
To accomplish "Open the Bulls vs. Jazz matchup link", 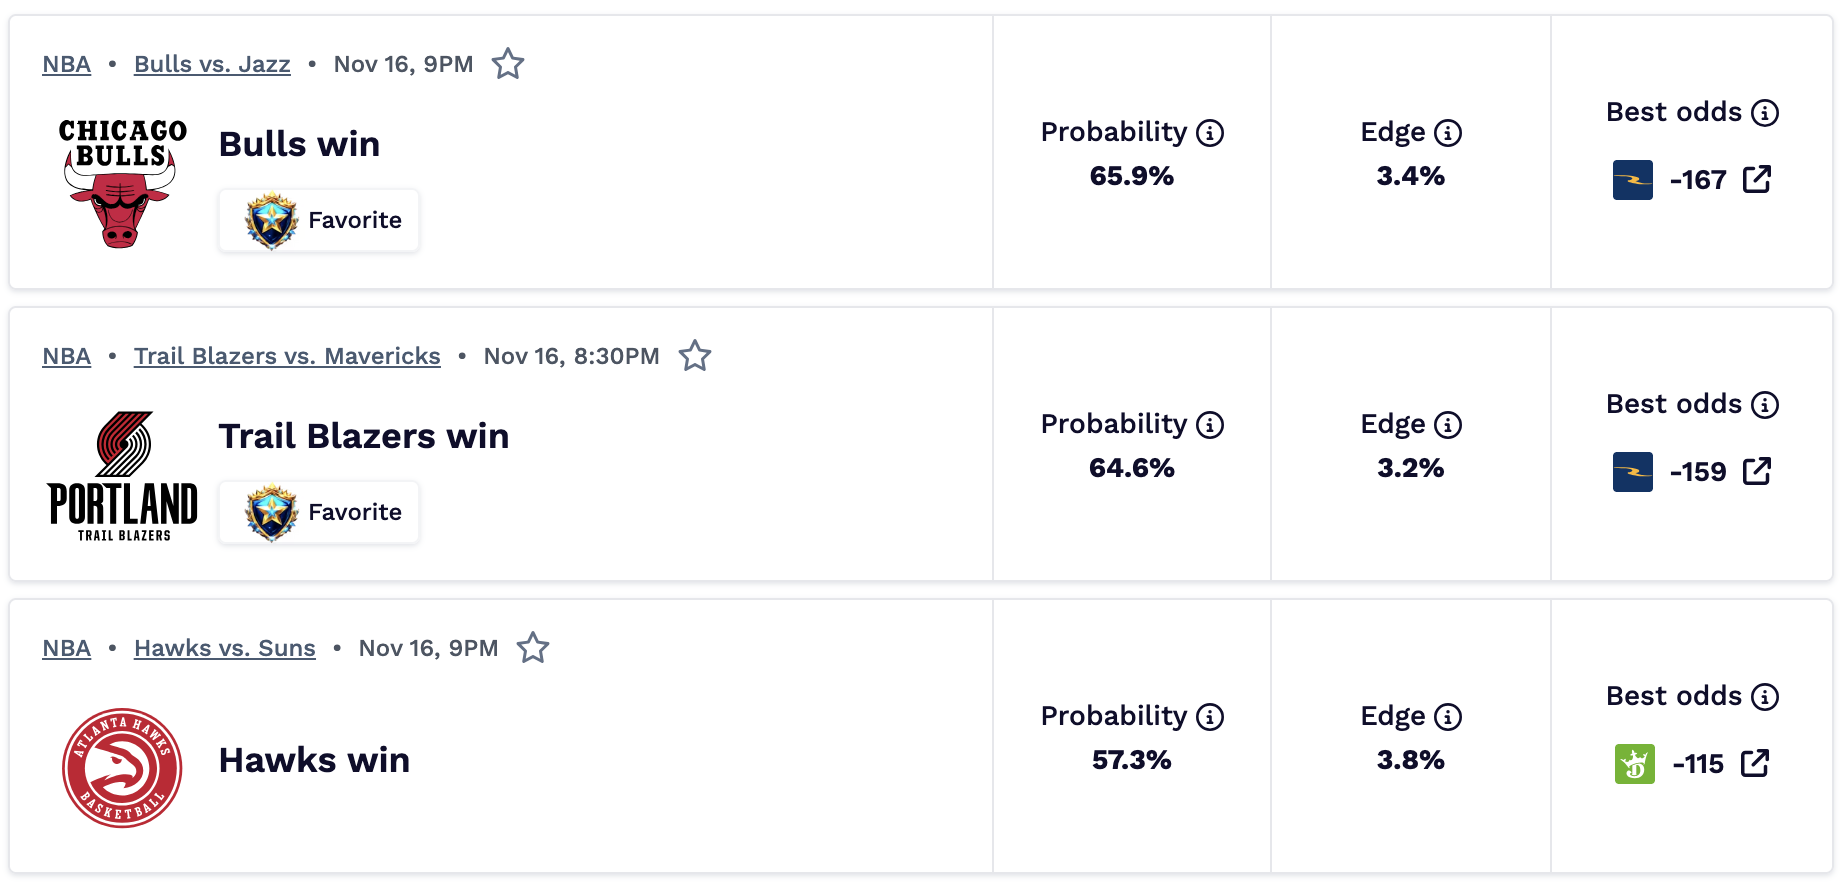I will tap(212, 63).
